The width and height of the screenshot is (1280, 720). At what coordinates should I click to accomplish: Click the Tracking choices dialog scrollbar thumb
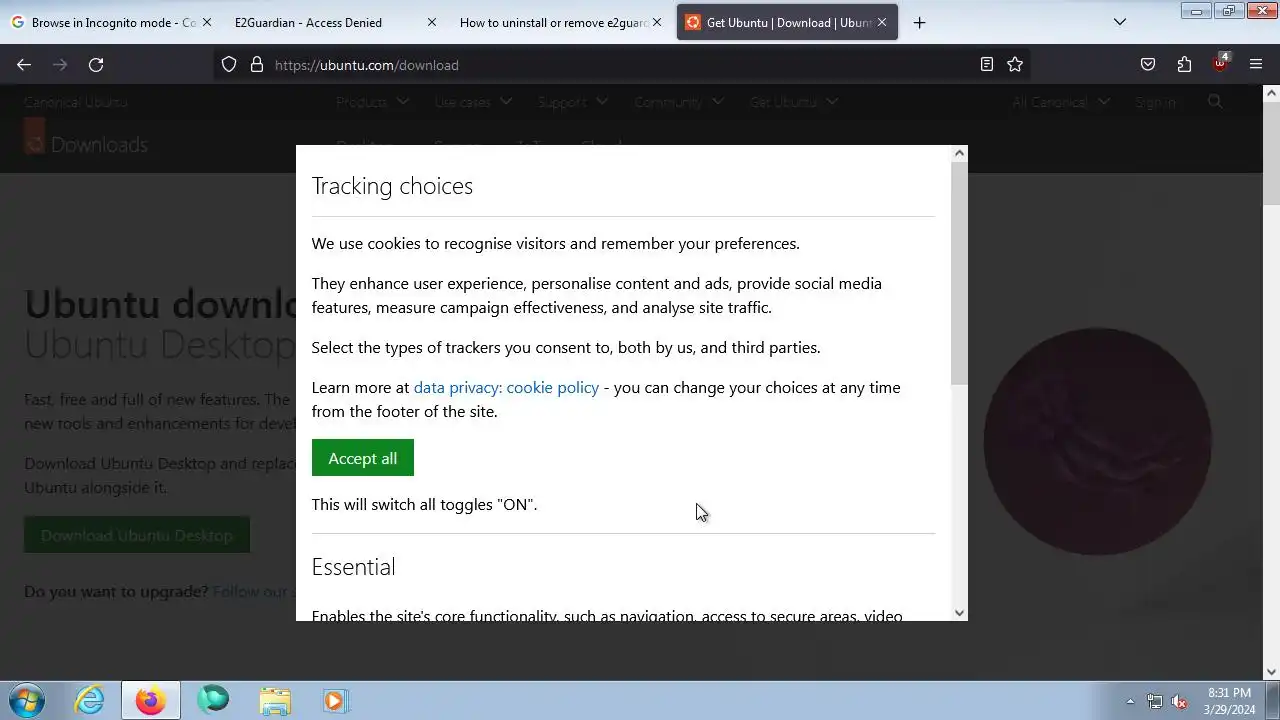(959, 272)
